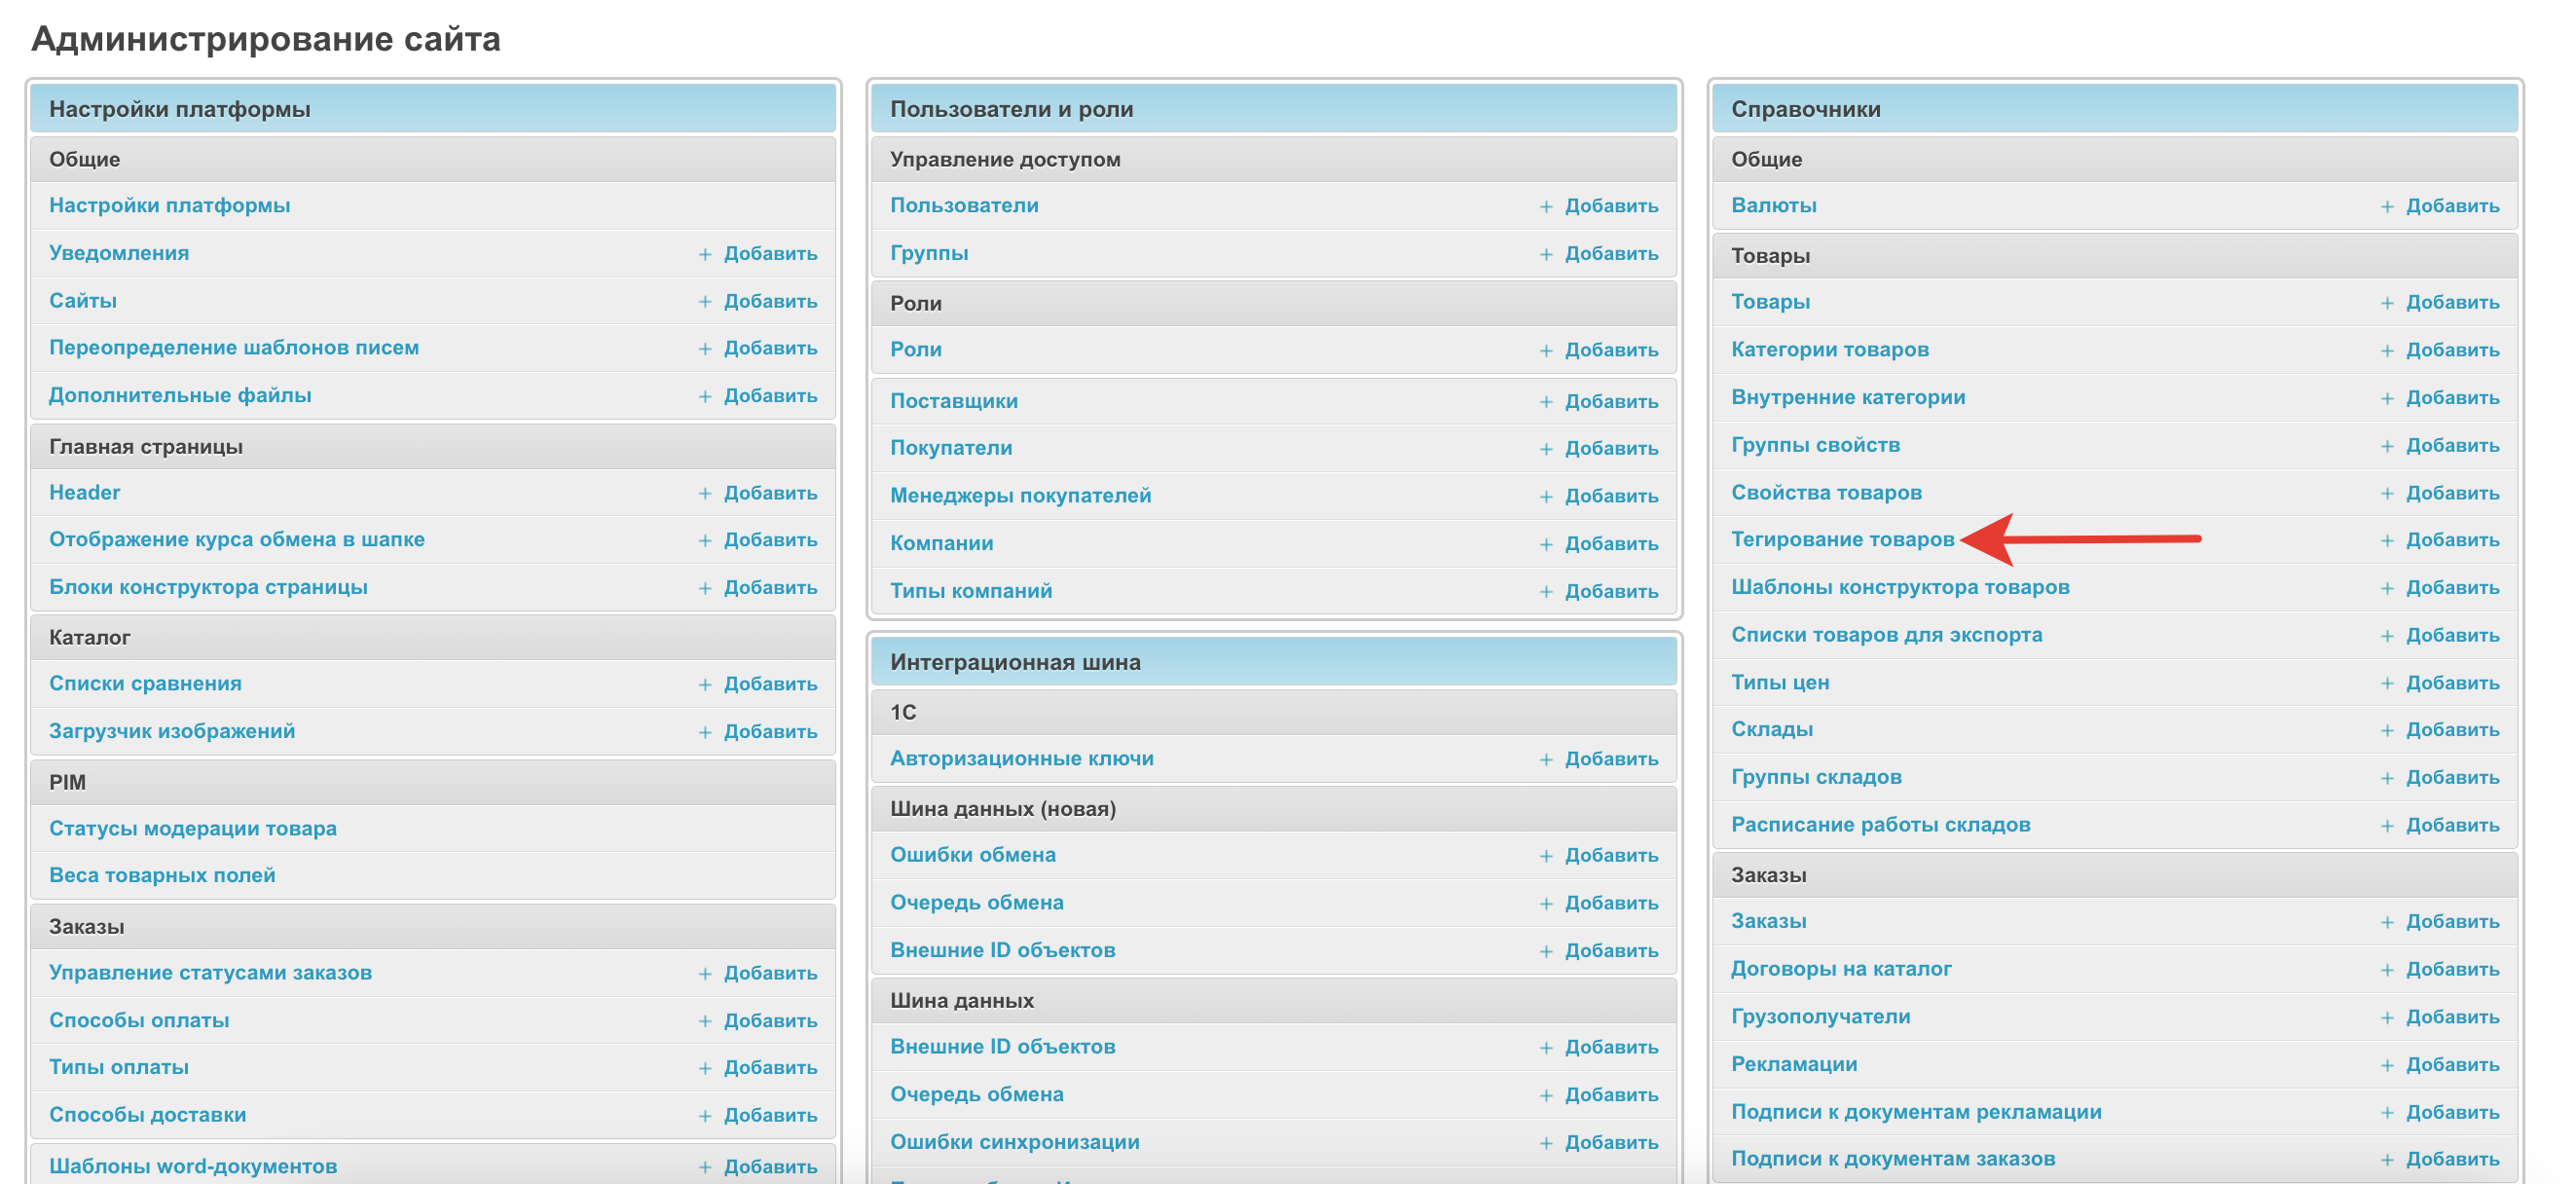Click the plus icon beside Компании
Viewport: 2576px width, 1184px height.
point(1546,545)
